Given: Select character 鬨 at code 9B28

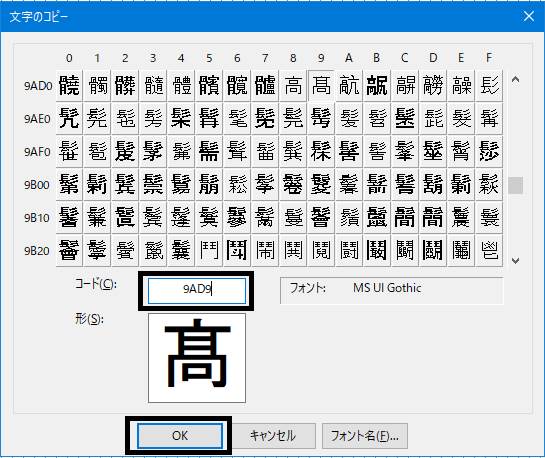Looking at the screenshot, I should [293, 251].
